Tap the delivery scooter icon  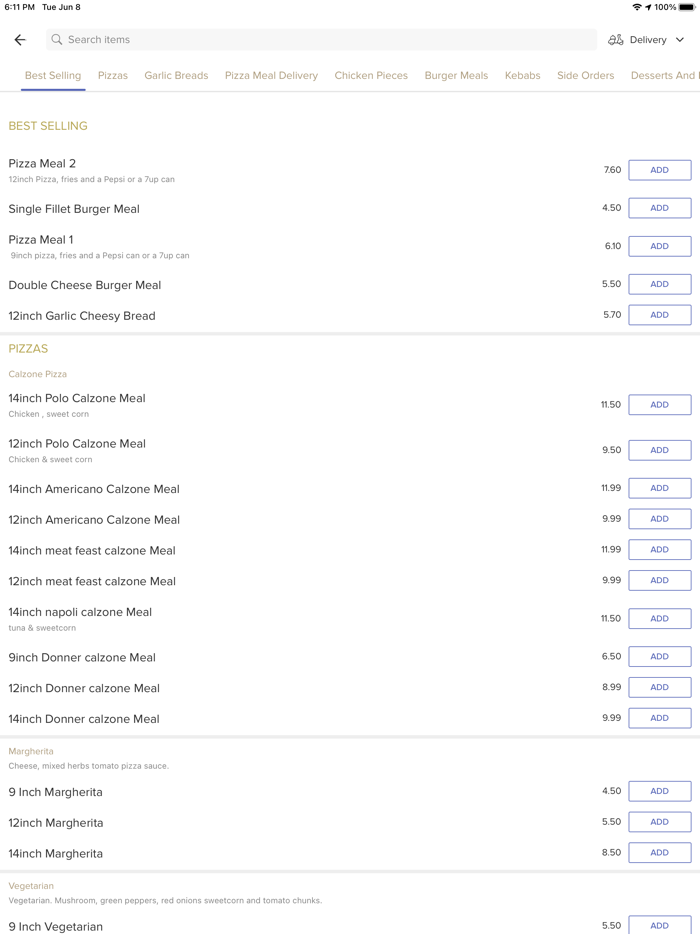(x=616, y=40)
